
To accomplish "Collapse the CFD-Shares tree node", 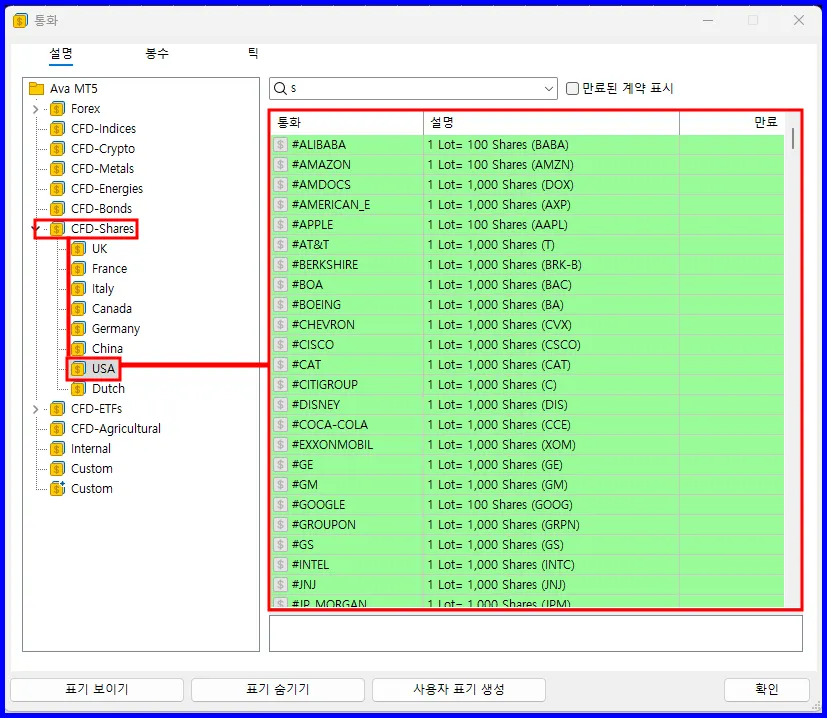I will tap(36, 229).
